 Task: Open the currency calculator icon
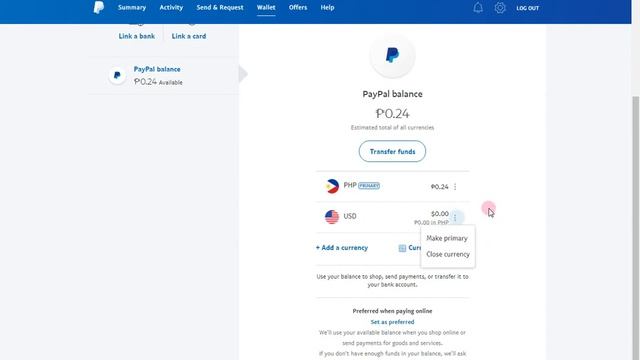[x=402, y=248]
